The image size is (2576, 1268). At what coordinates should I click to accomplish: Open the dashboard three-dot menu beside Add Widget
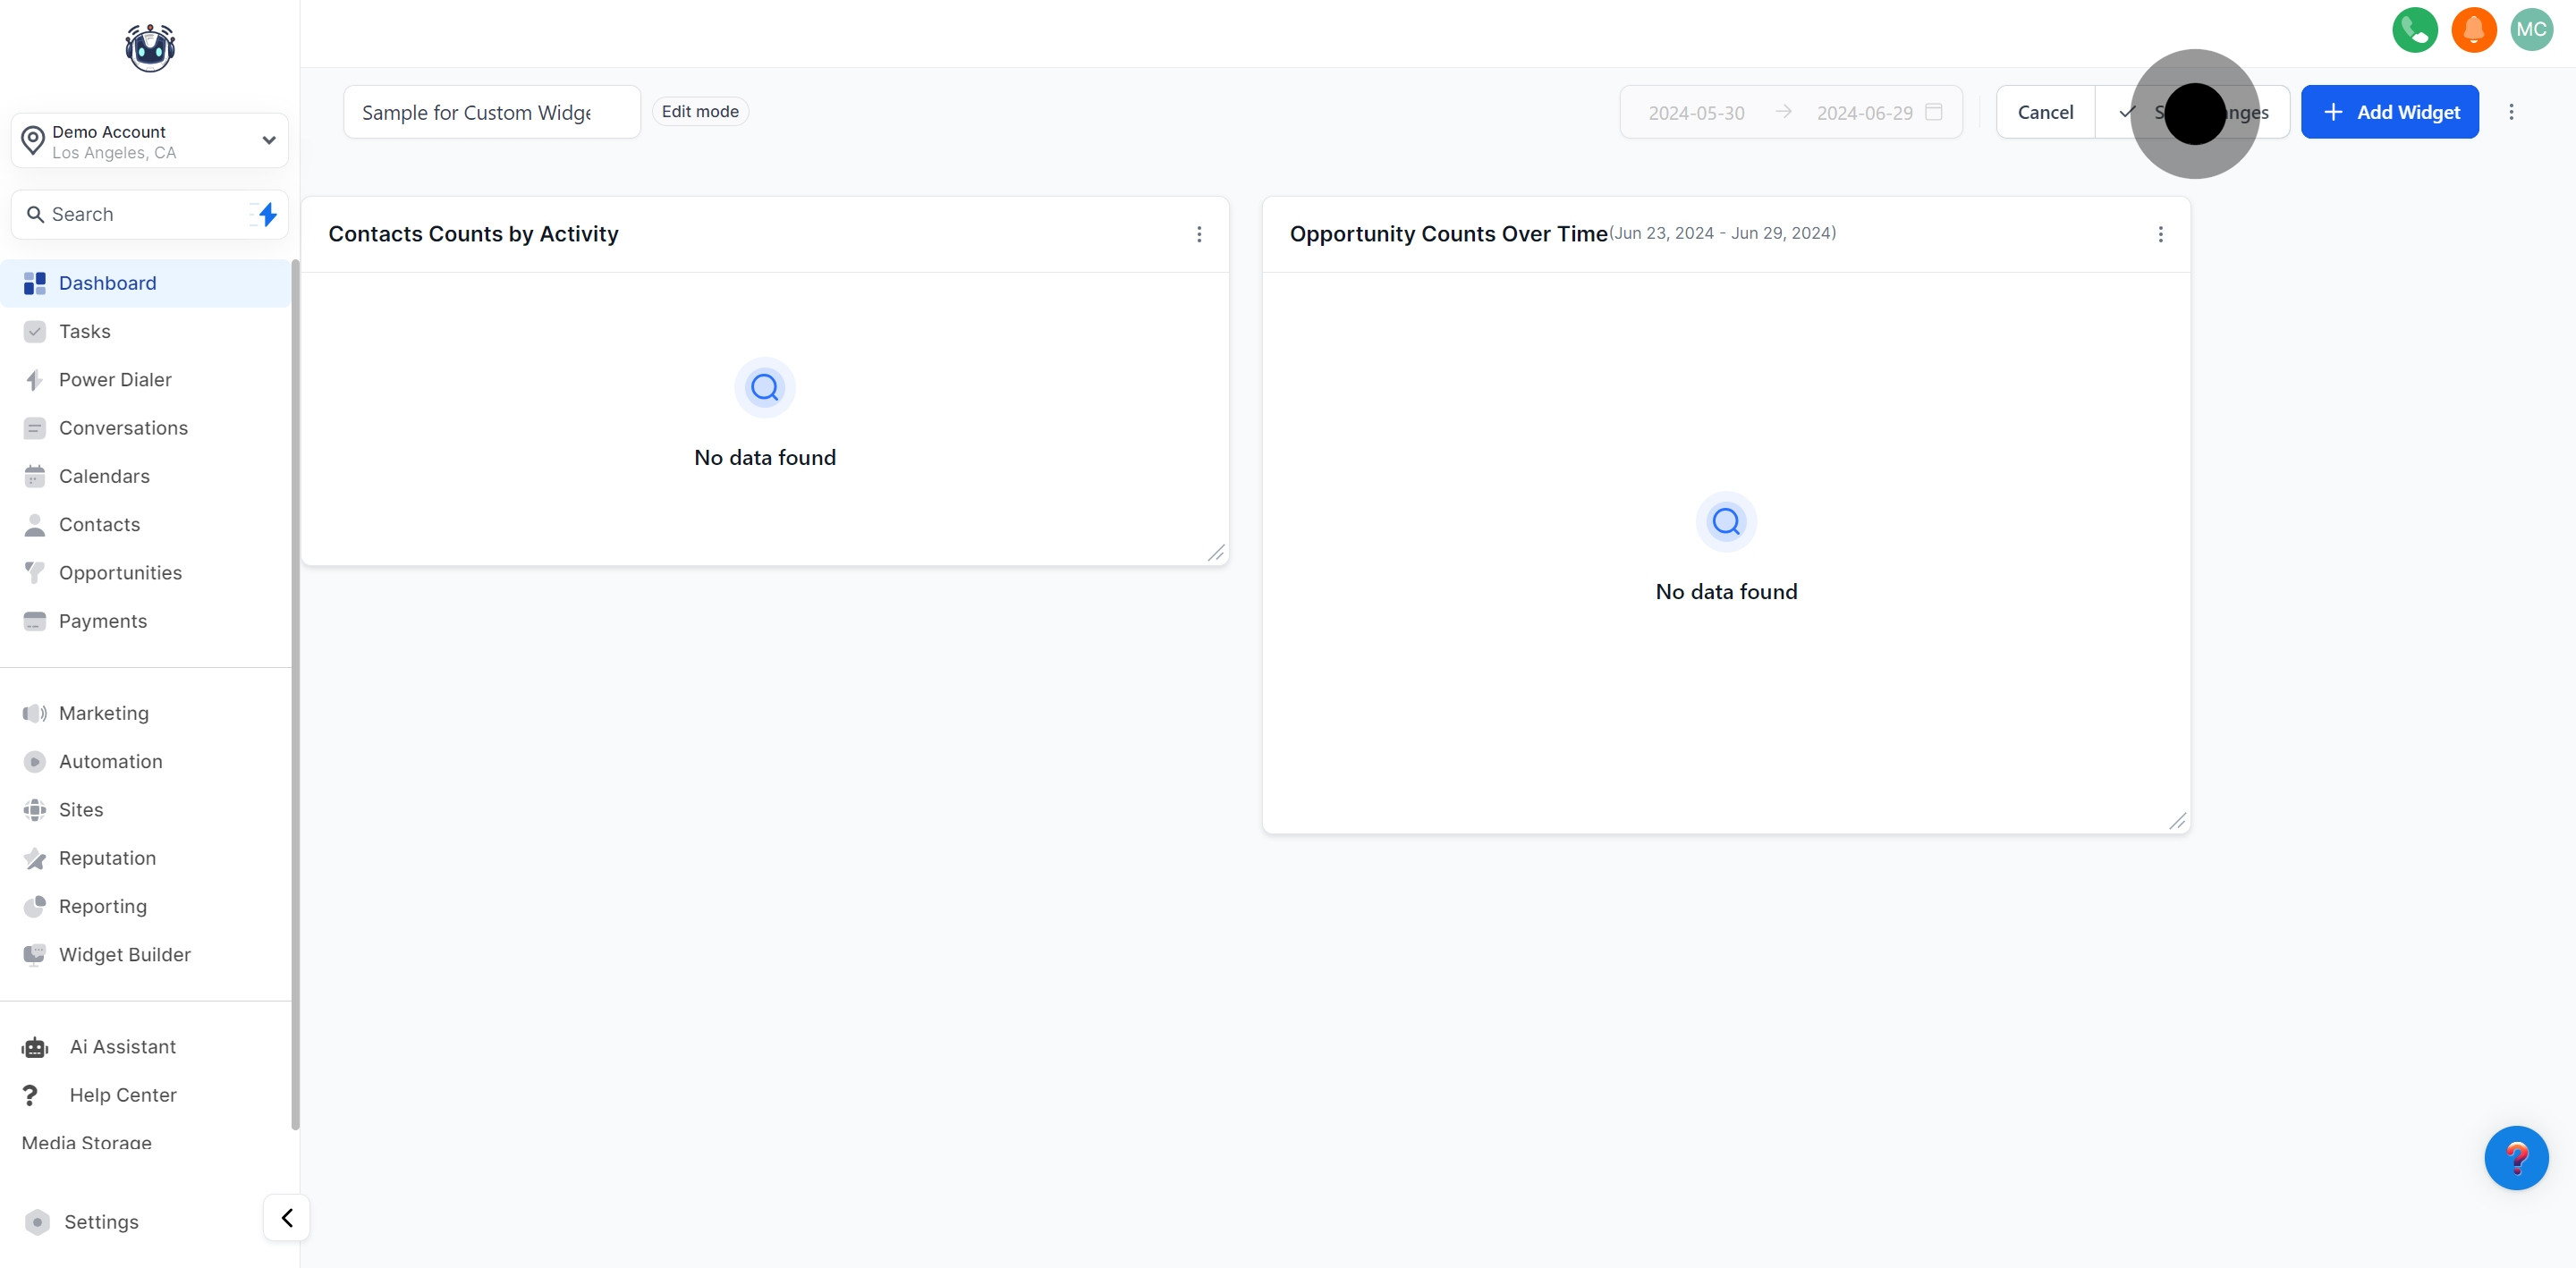pyautogui.click(x=2511, y=112)
